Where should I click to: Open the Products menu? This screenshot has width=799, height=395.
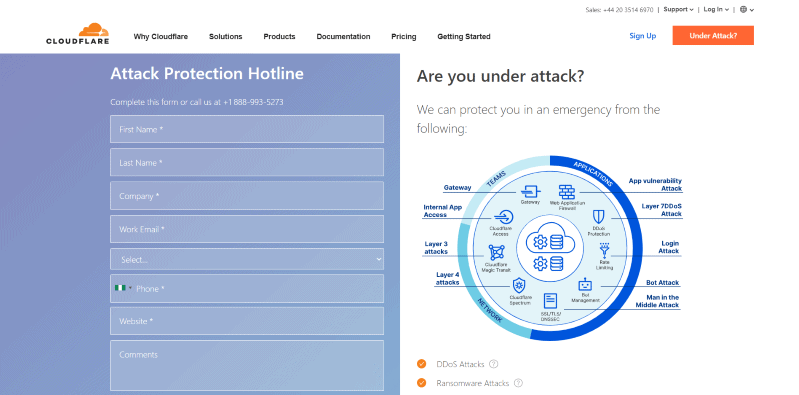(279, 37)
